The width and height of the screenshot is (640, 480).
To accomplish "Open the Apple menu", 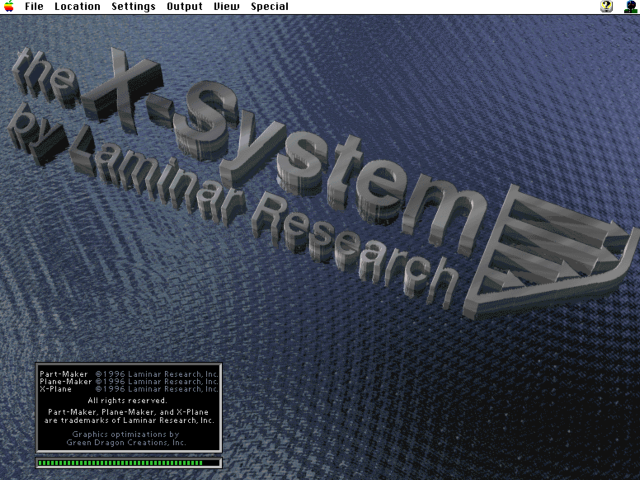I will (9, 7).
